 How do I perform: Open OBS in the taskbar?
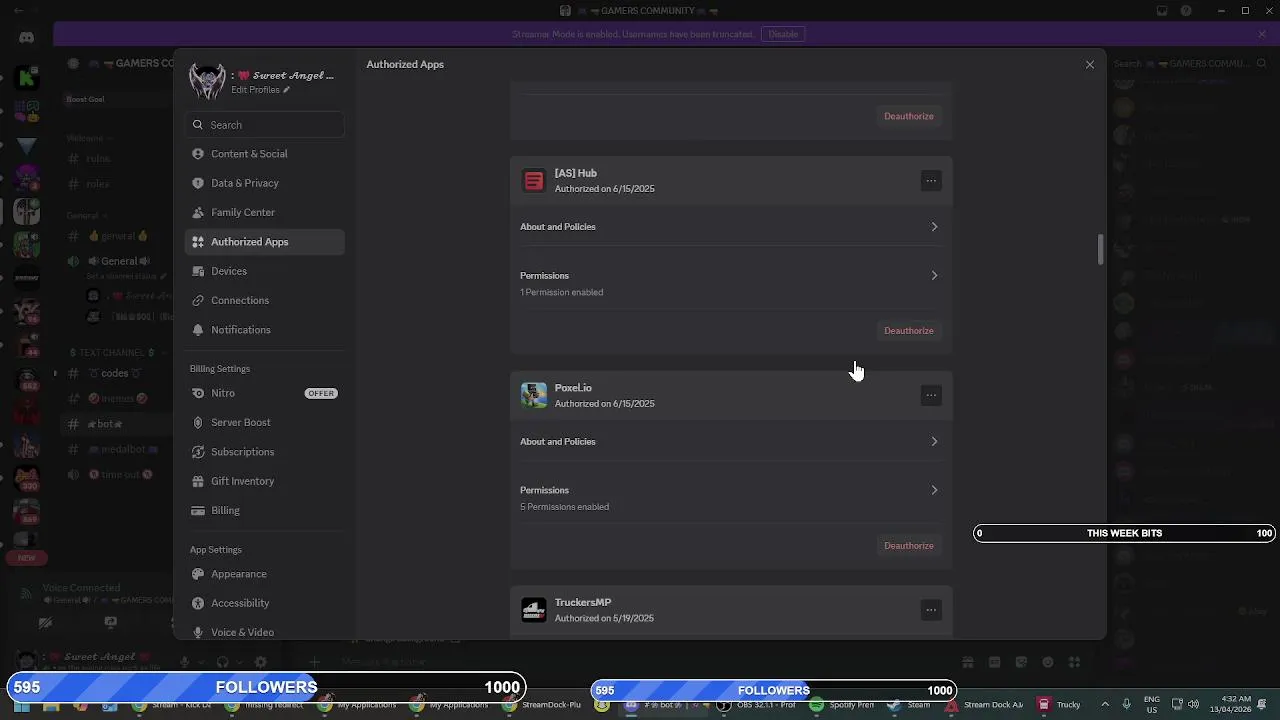(x=758, y=705)
